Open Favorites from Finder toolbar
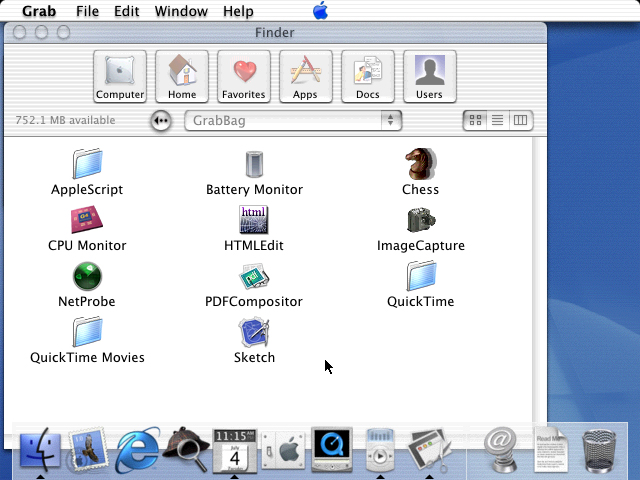This screenshot has width=640, height=480. [x=244, y=76]
